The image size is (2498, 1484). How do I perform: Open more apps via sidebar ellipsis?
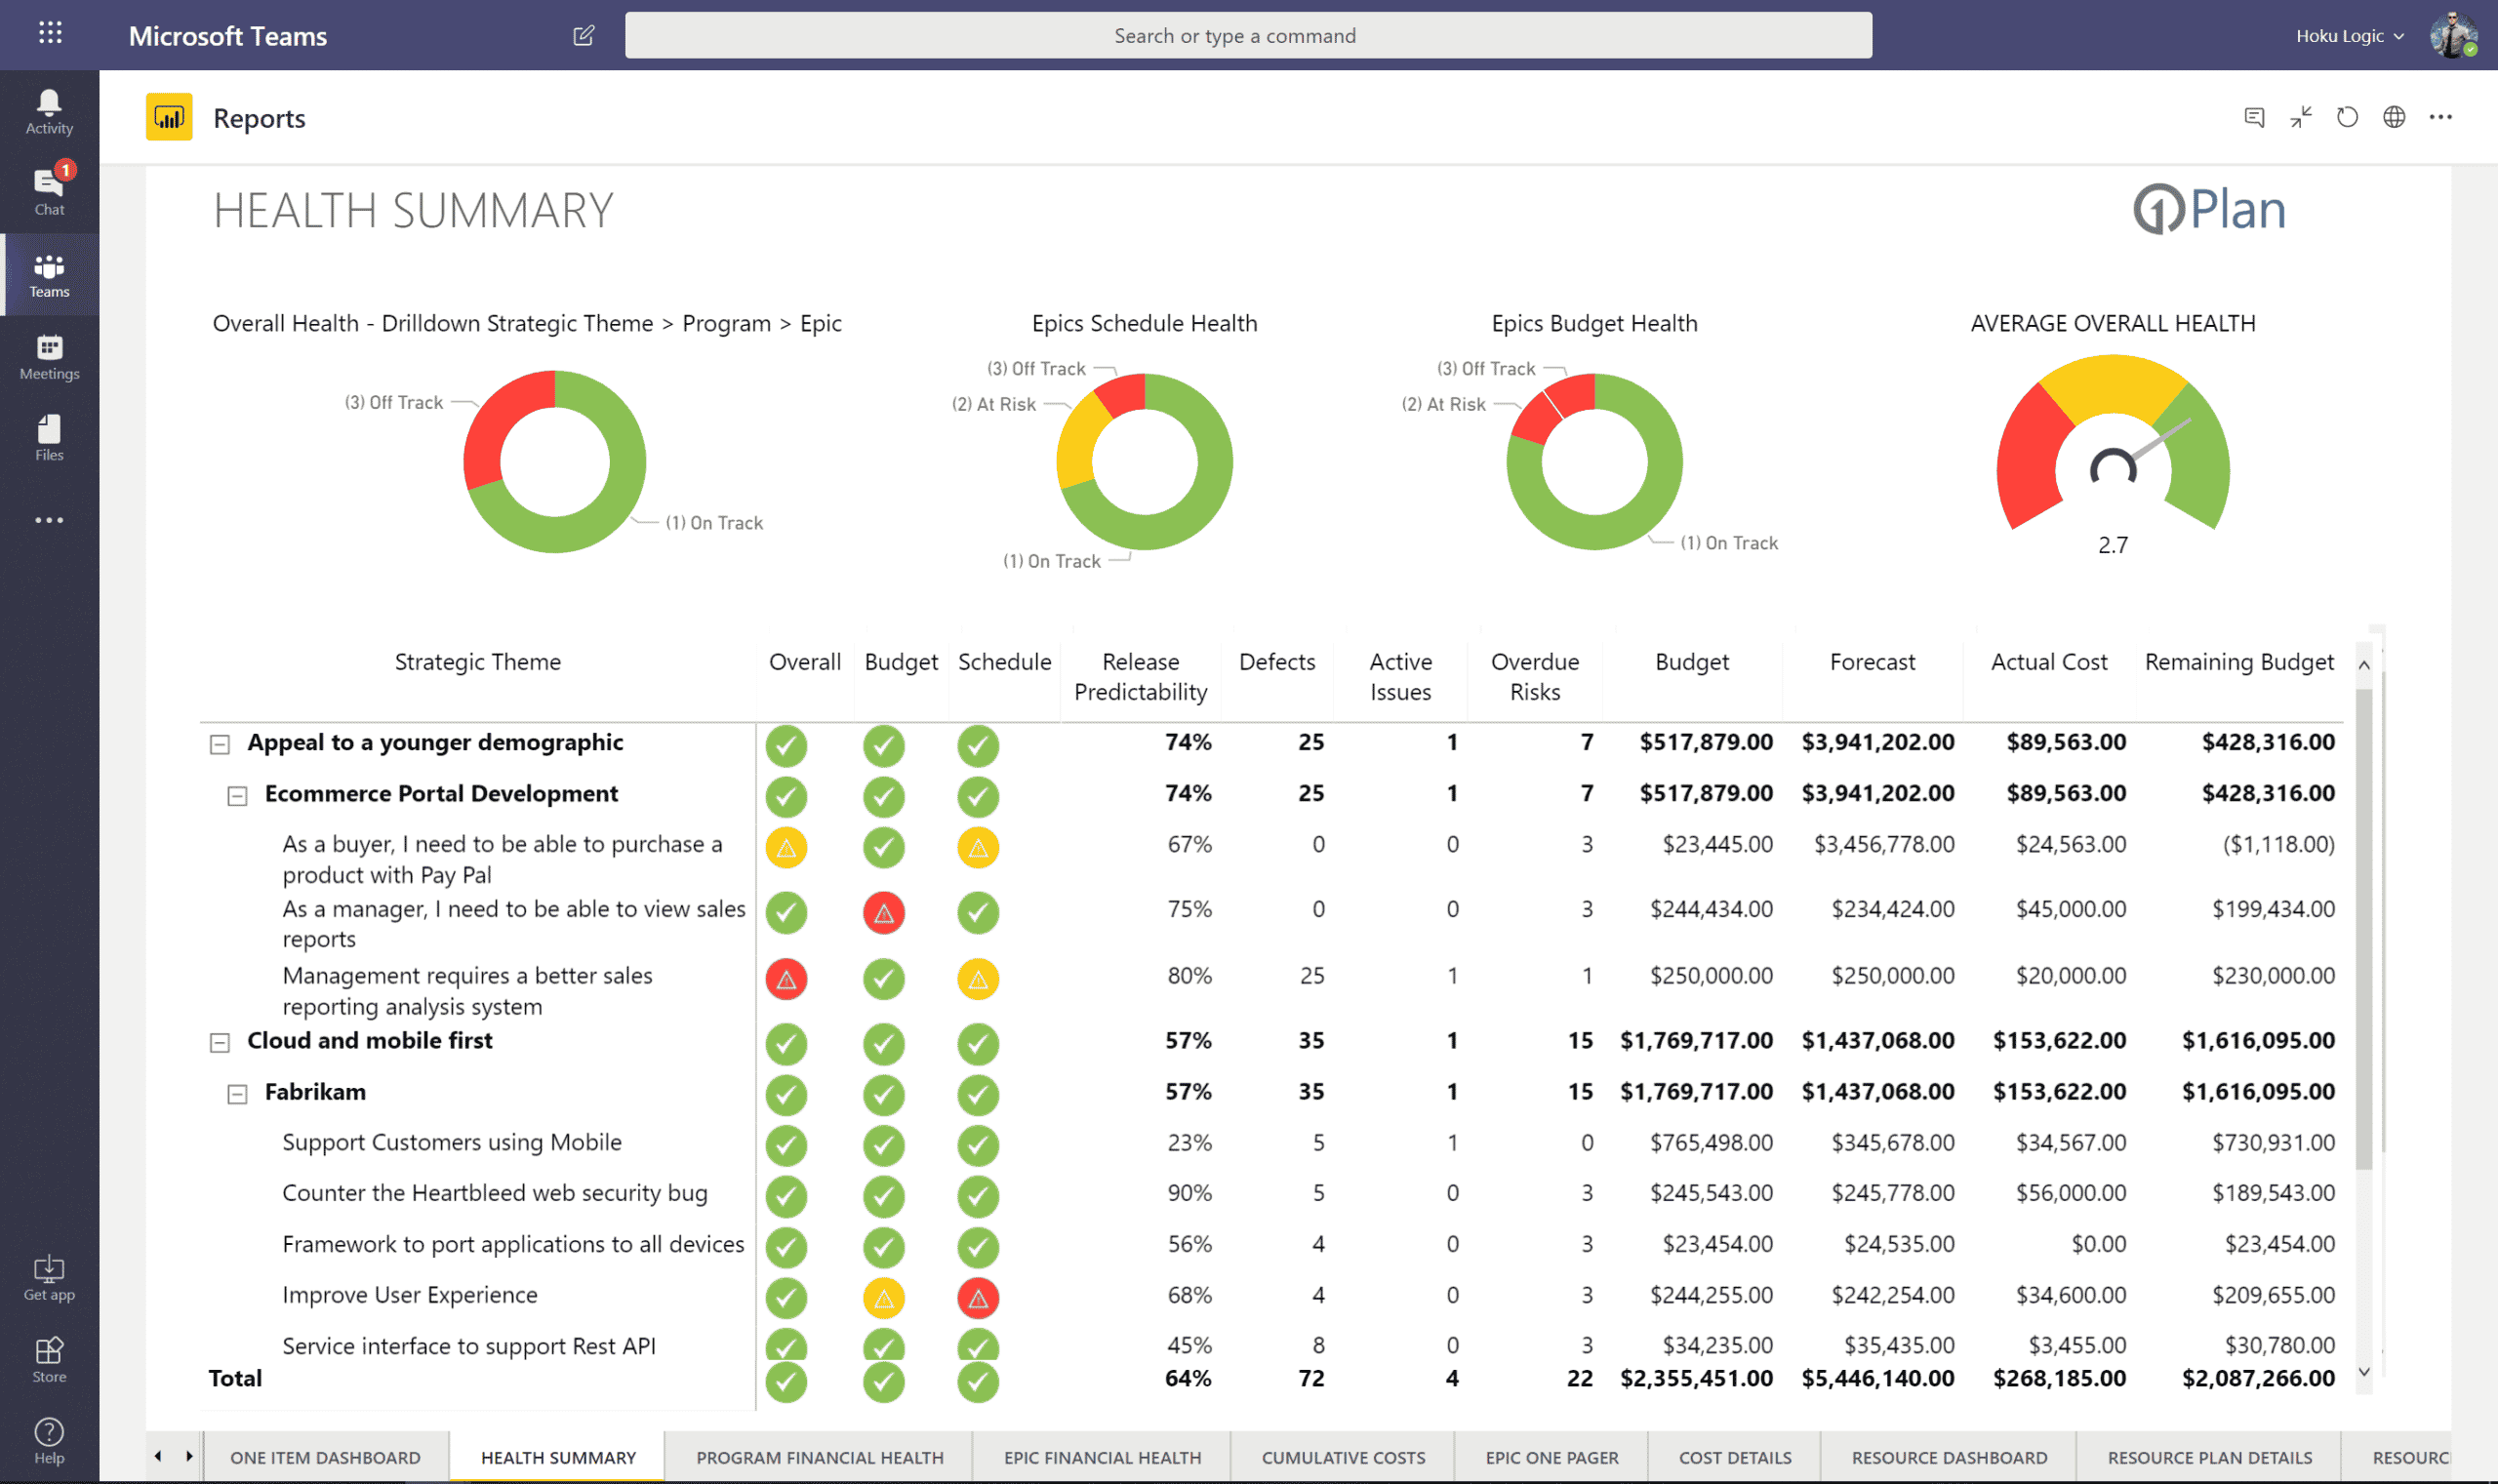click(48, 520)
